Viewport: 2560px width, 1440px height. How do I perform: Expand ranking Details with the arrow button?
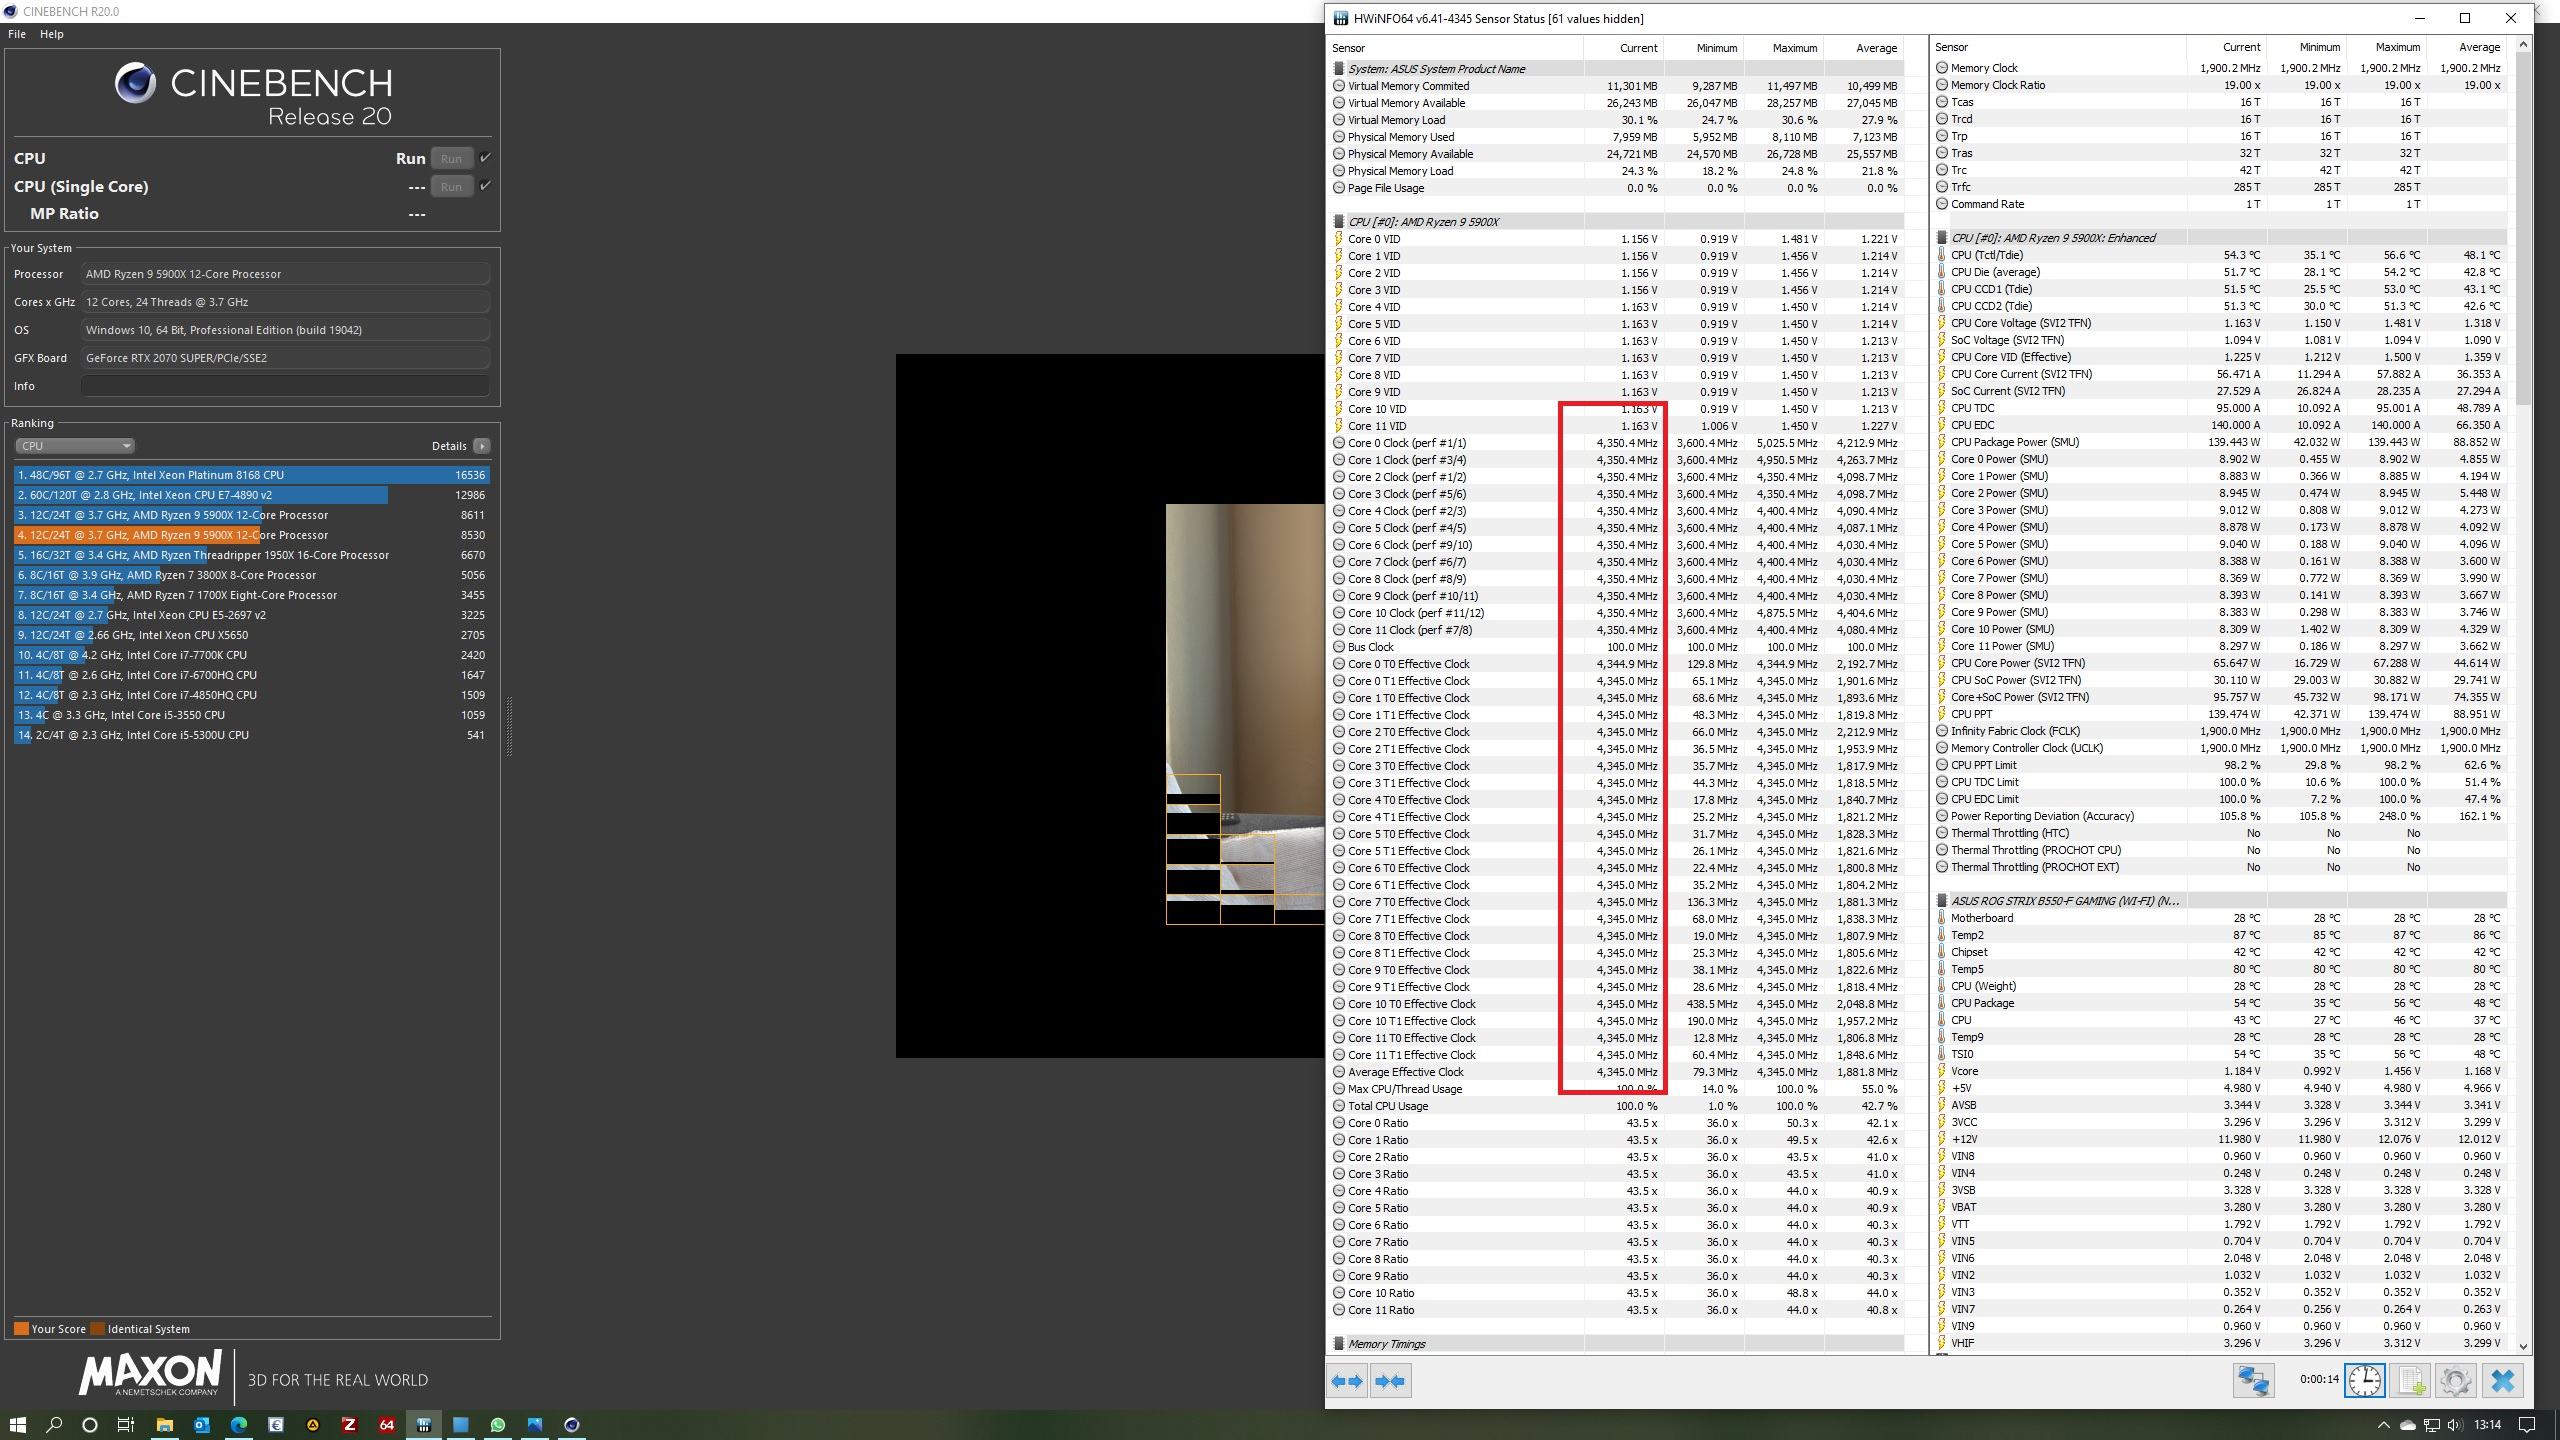[x=481, y=446]
